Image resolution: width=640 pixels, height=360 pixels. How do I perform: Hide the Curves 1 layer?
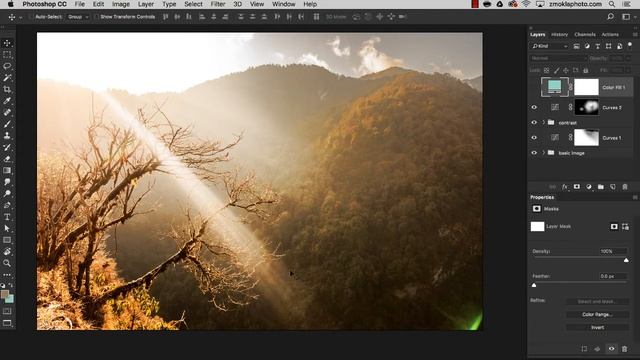(x=534, y=138)
